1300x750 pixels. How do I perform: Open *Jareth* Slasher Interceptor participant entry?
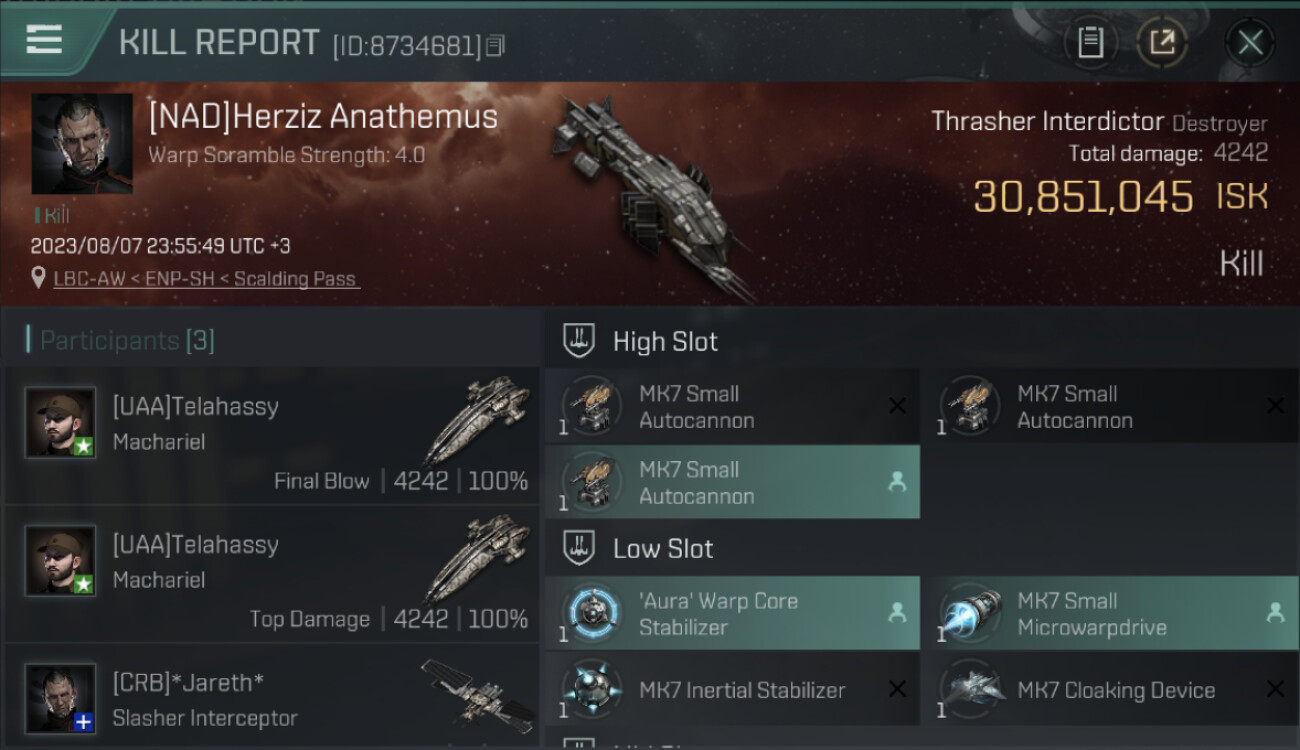272,697
